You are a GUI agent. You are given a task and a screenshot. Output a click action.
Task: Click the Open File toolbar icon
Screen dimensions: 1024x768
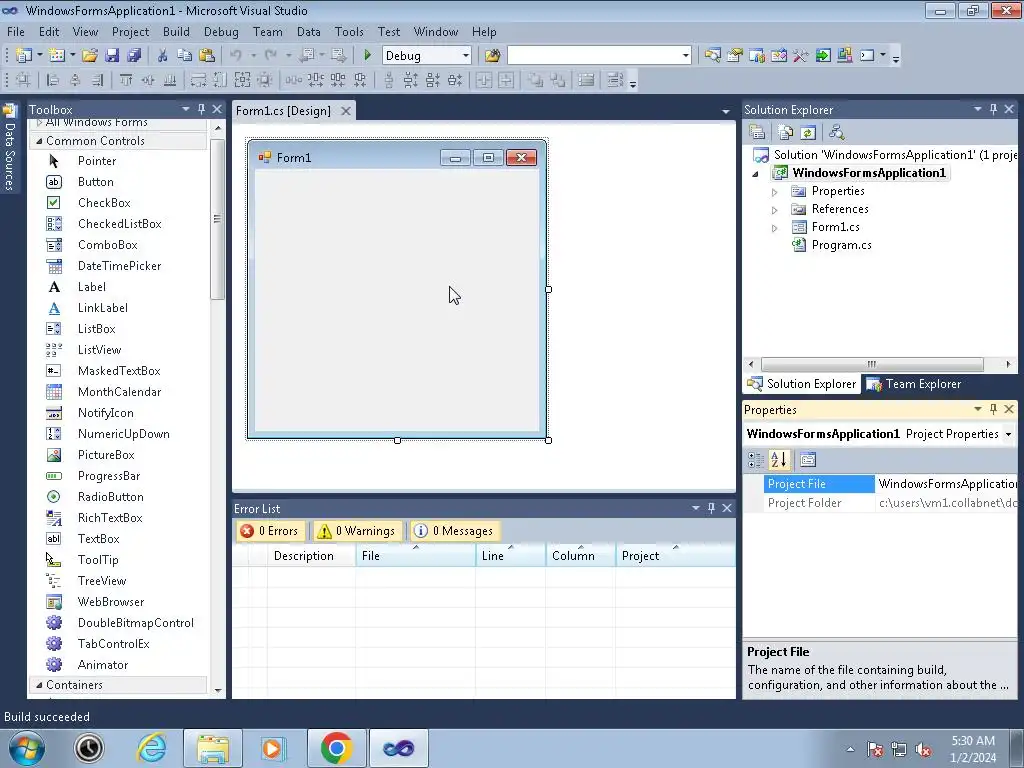point(89,56)
